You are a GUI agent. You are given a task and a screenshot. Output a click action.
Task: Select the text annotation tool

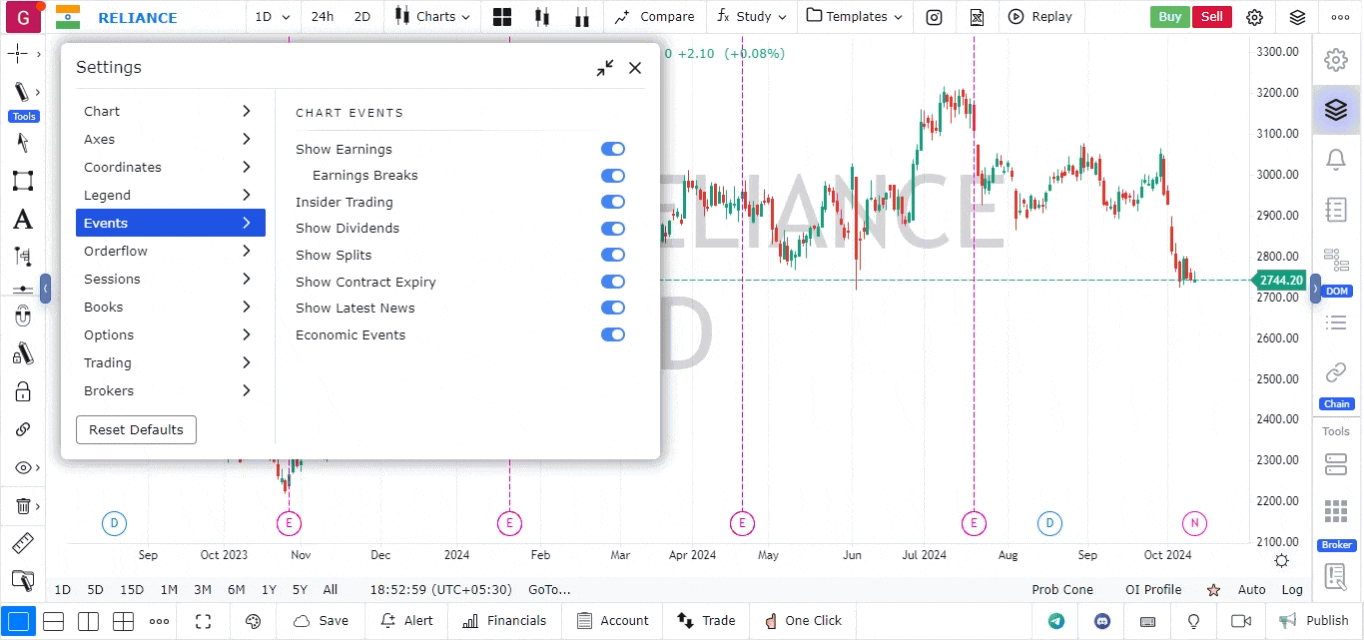coord(22,219)
